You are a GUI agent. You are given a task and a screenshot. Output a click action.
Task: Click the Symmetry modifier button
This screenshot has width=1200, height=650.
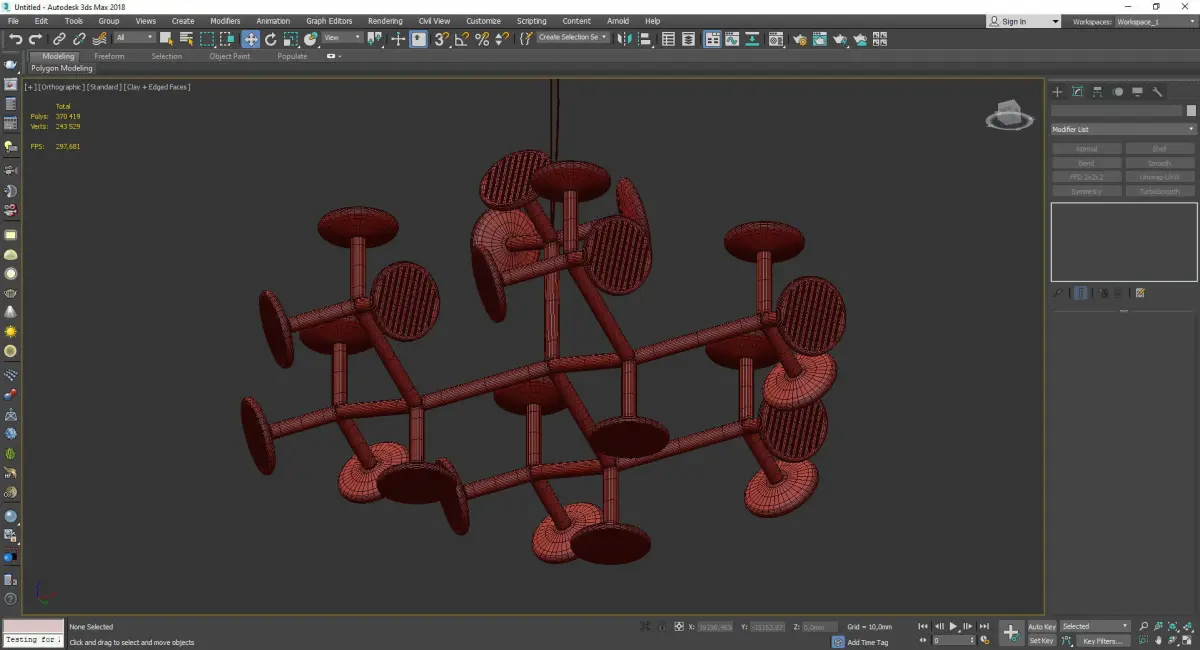pyautogui.click(x=1086, y=191)
